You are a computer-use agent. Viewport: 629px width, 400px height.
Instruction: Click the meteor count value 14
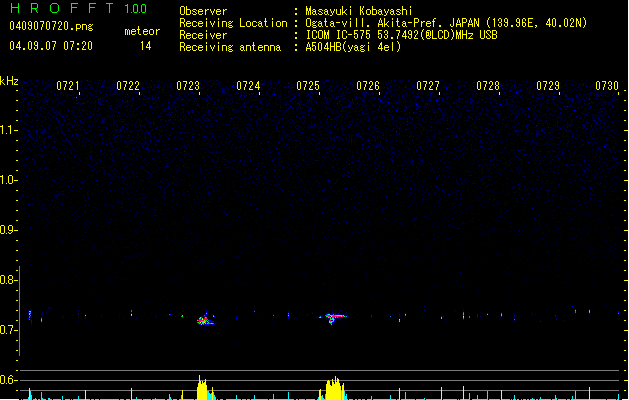146,46
